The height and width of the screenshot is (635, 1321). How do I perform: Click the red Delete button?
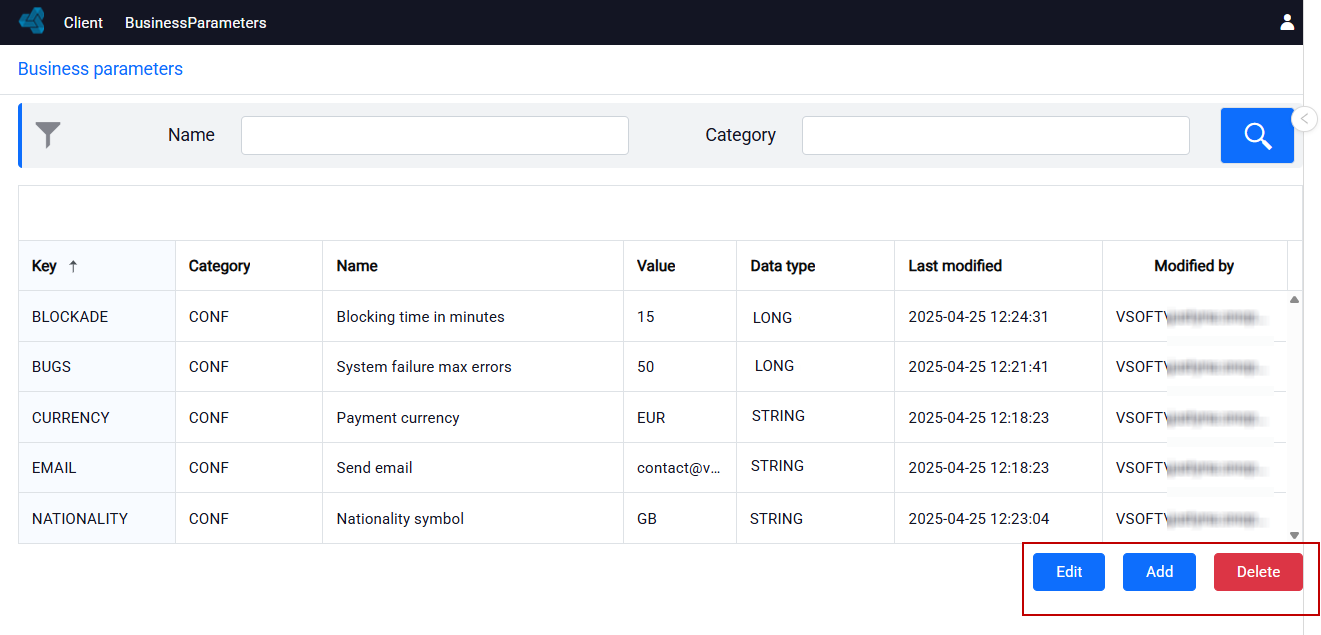(1258, 572)
